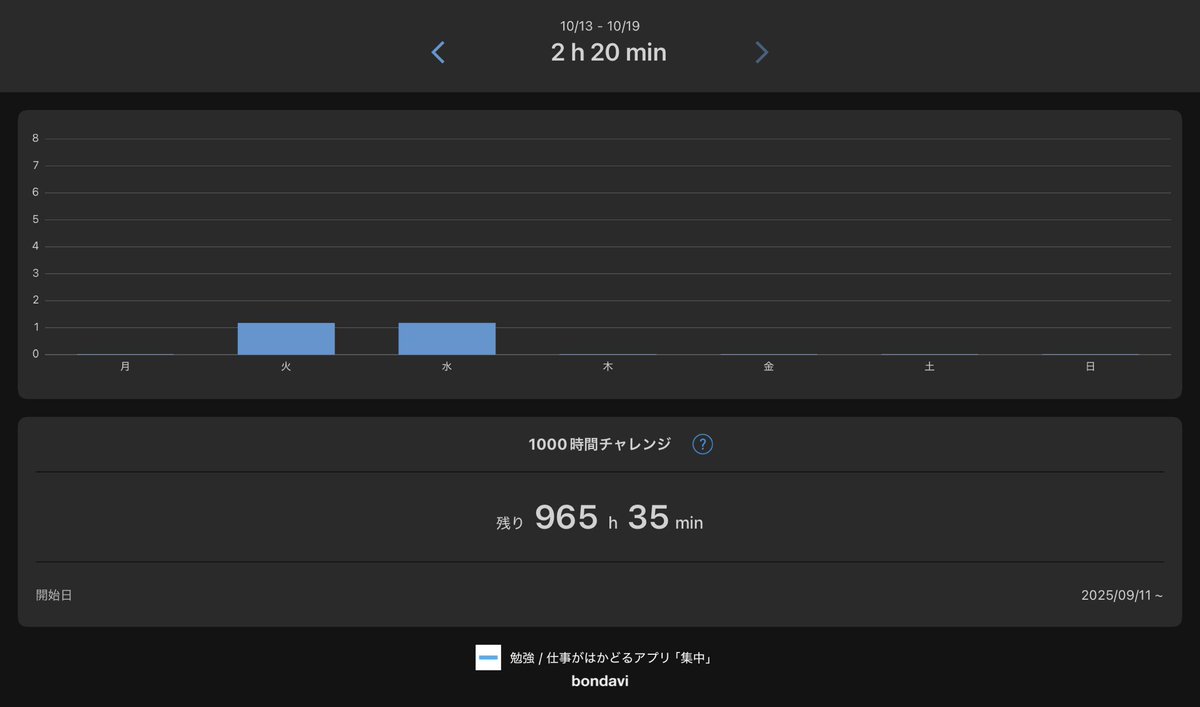Click the 水 axis label

pos(447,367)
